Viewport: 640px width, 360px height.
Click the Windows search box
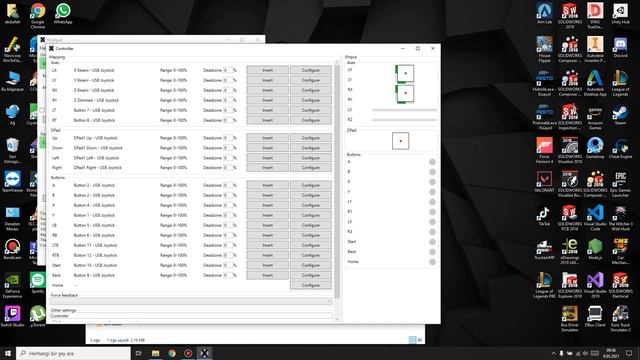tap(73, 353)
